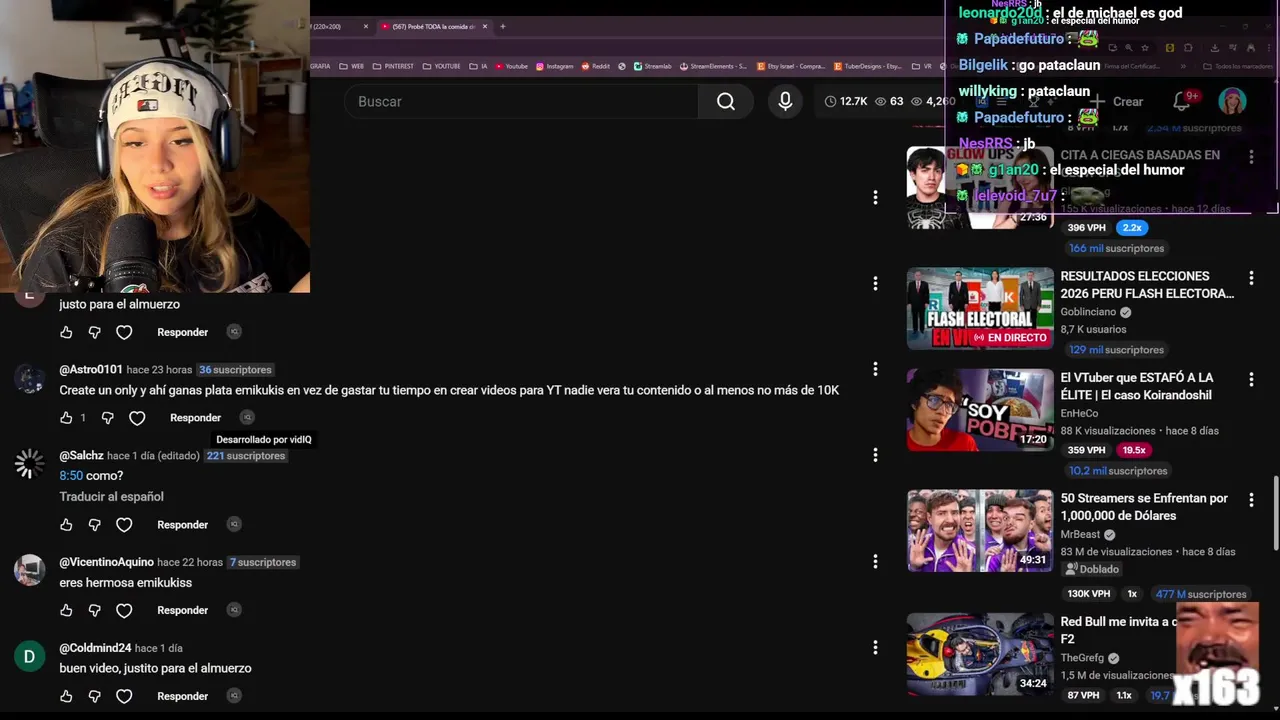Open the notifications bell

tap(1181, 101)
